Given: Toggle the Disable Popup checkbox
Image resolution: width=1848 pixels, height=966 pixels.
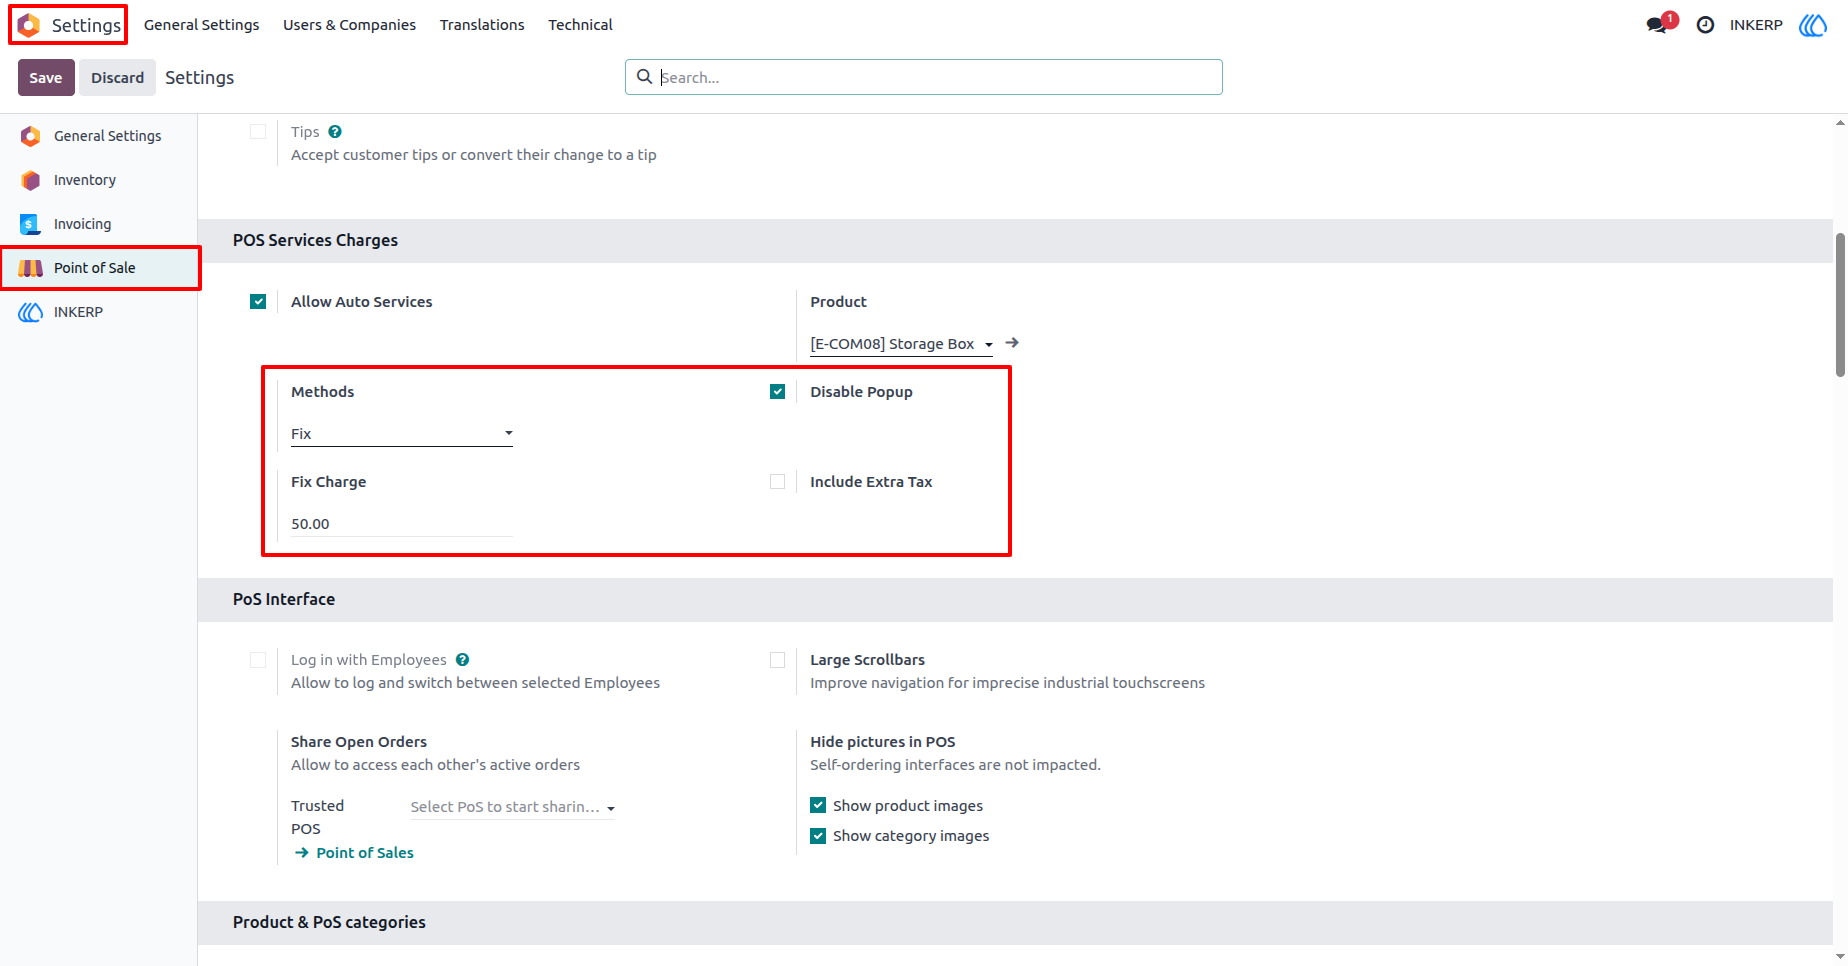Looking at the screenshot, I should coord(777,392).
